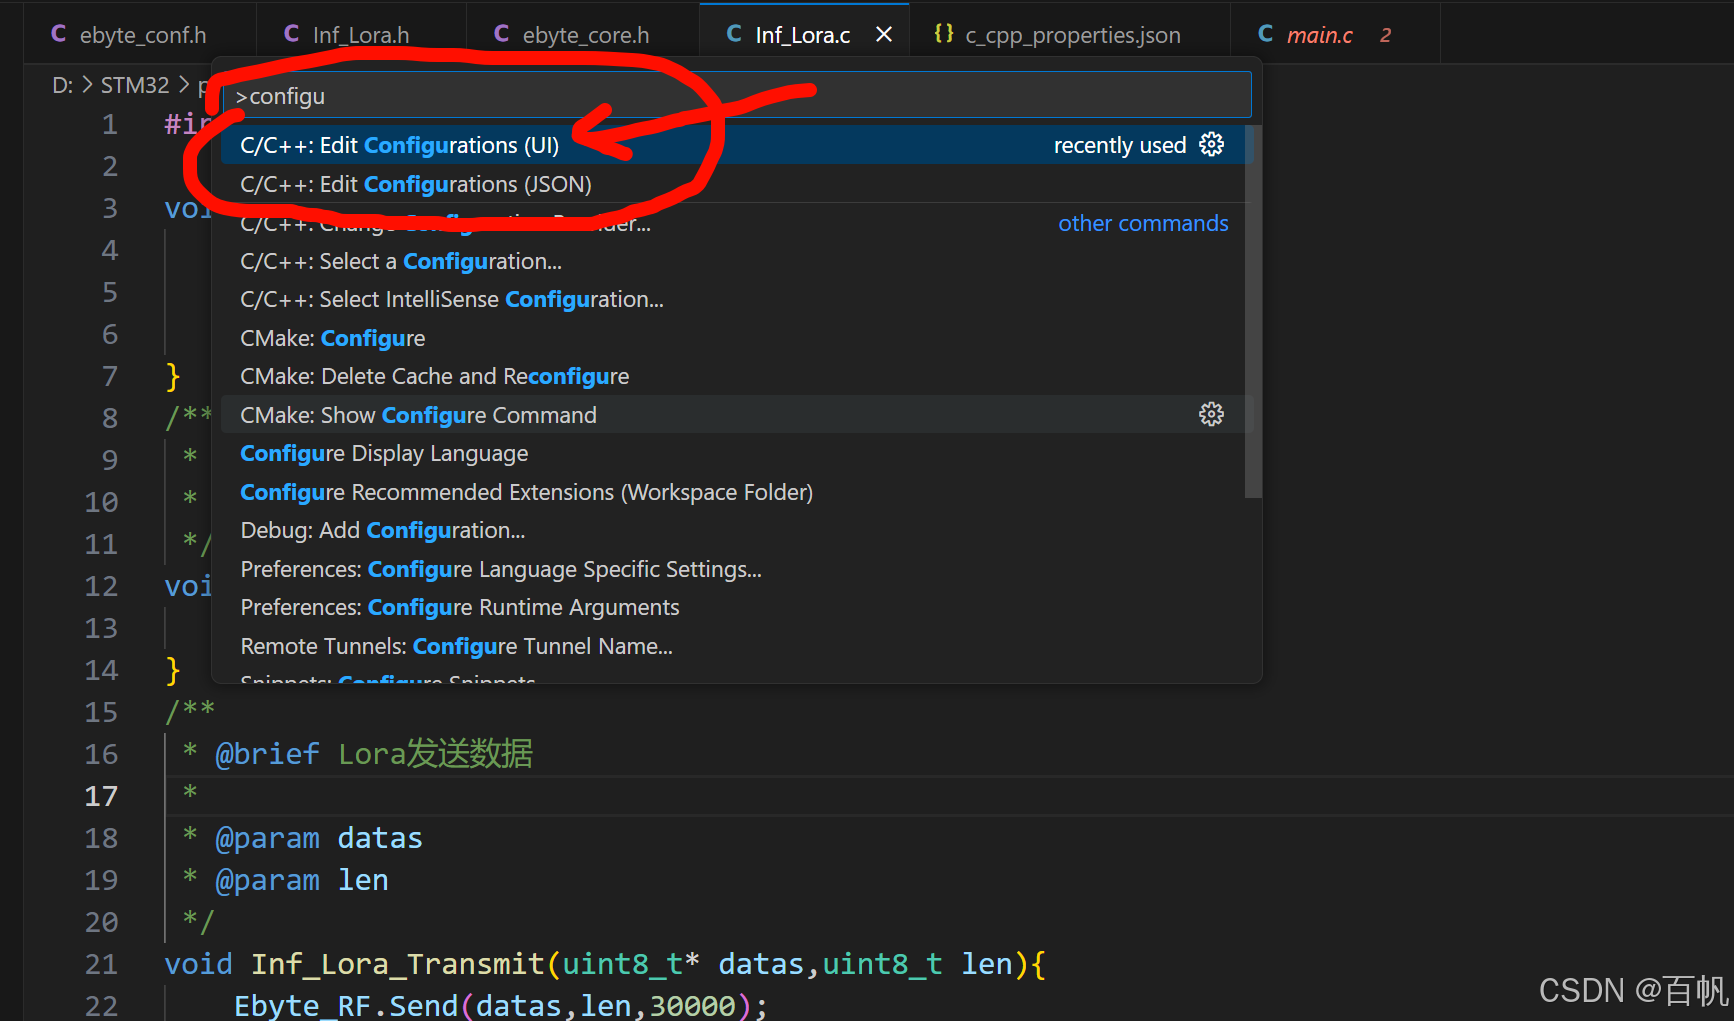Click the C file icon on ebyte_conf.h tab

(59, 34)
